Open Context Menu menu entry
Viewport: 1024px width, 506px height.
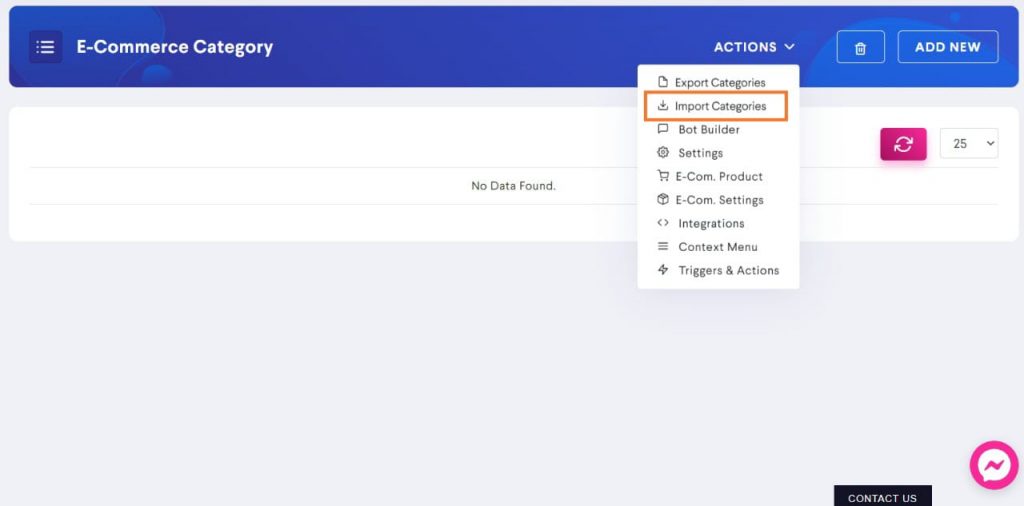click(x=718, y=247)
